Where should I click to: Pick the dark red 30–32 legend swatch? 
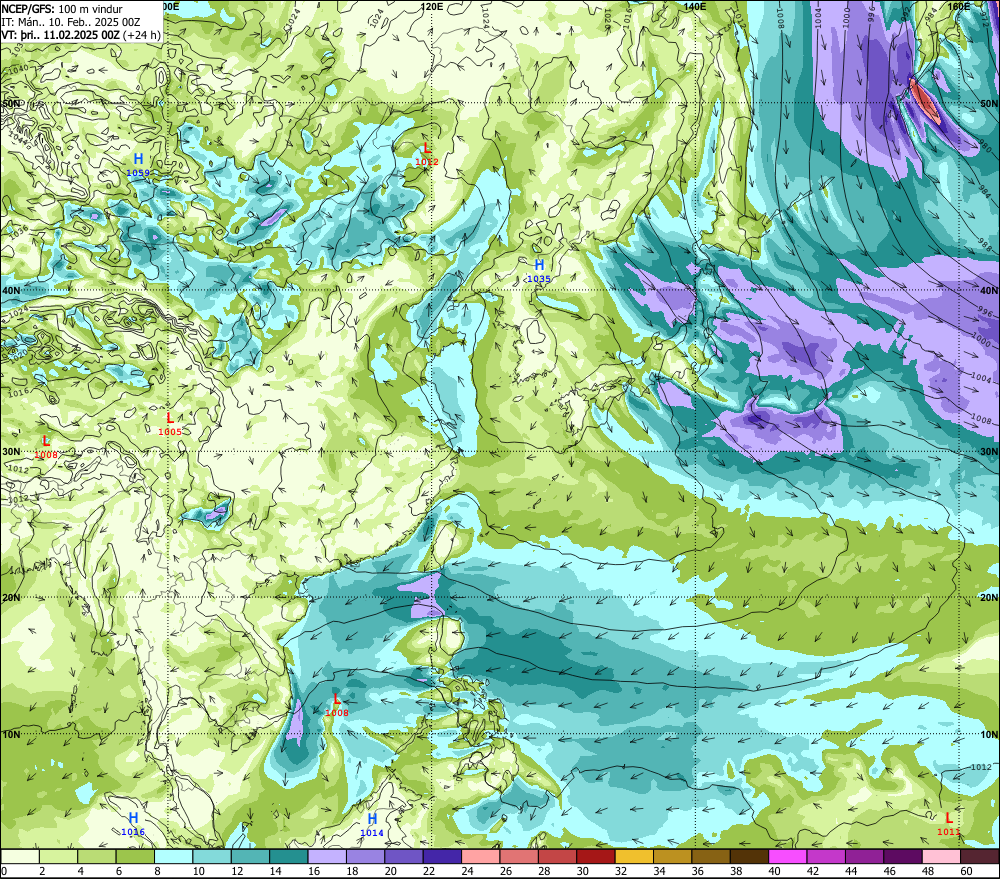[596, 856]
